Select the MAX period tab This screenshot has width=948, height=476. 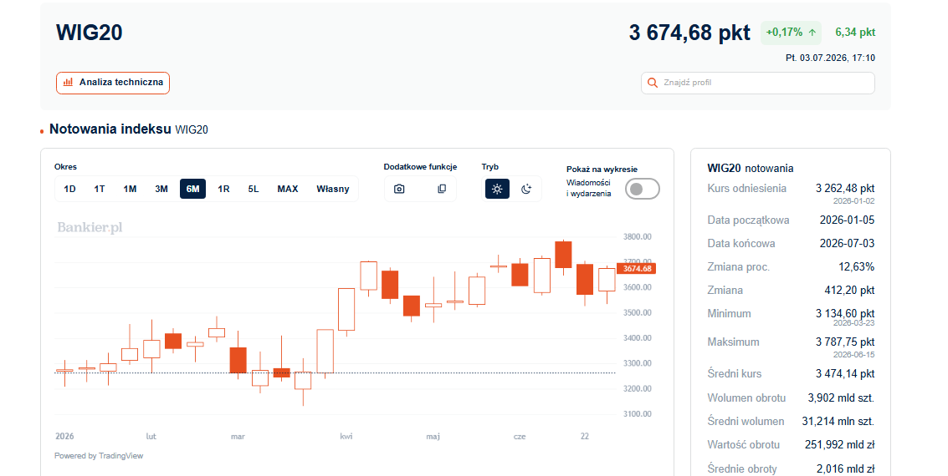pos(287,189)
